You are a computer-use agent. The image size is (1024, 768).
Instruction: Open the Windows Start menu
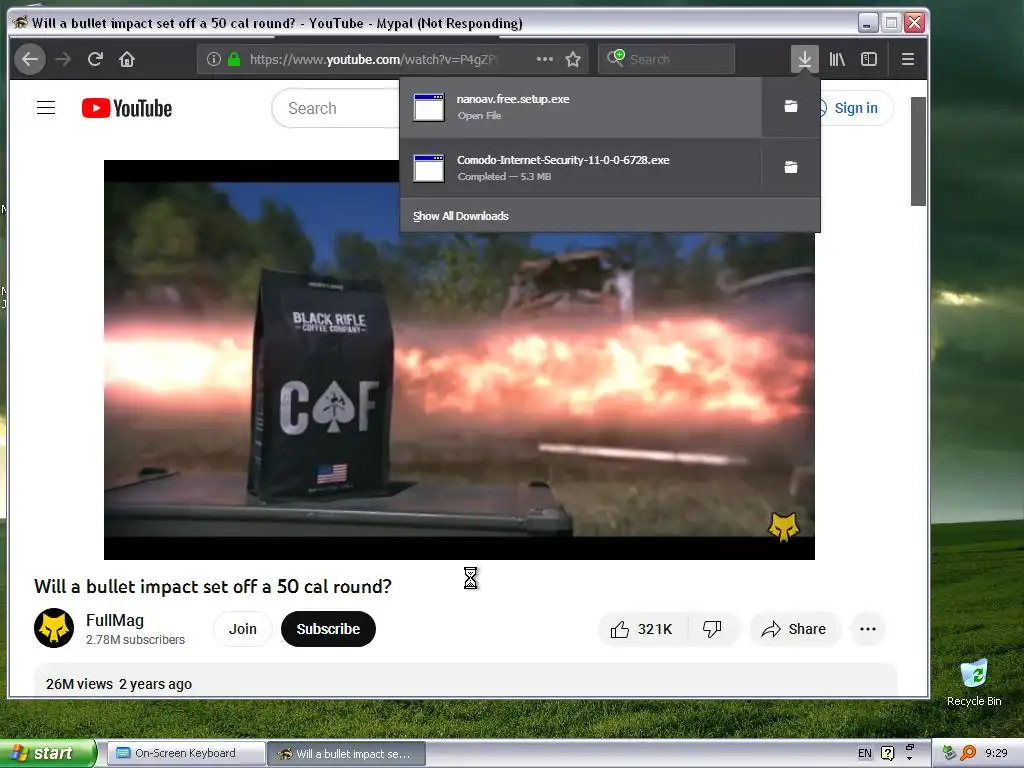tap(47, 753)
